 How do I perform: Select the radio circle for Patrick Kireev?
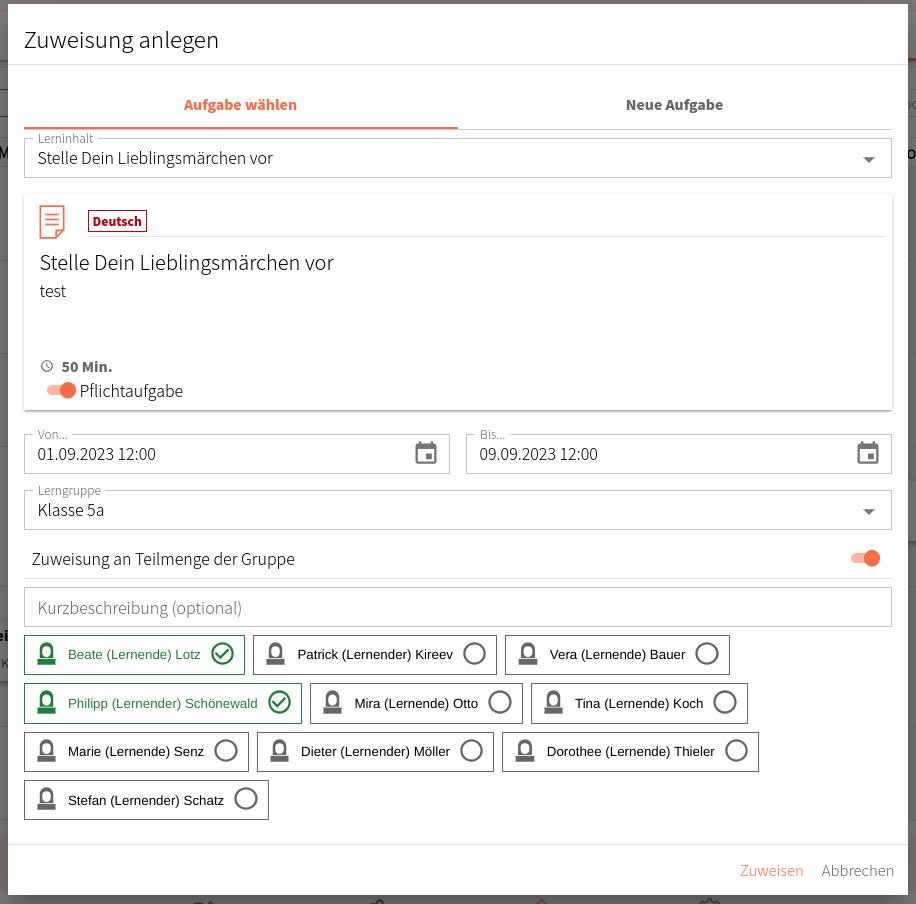(474, 654)
